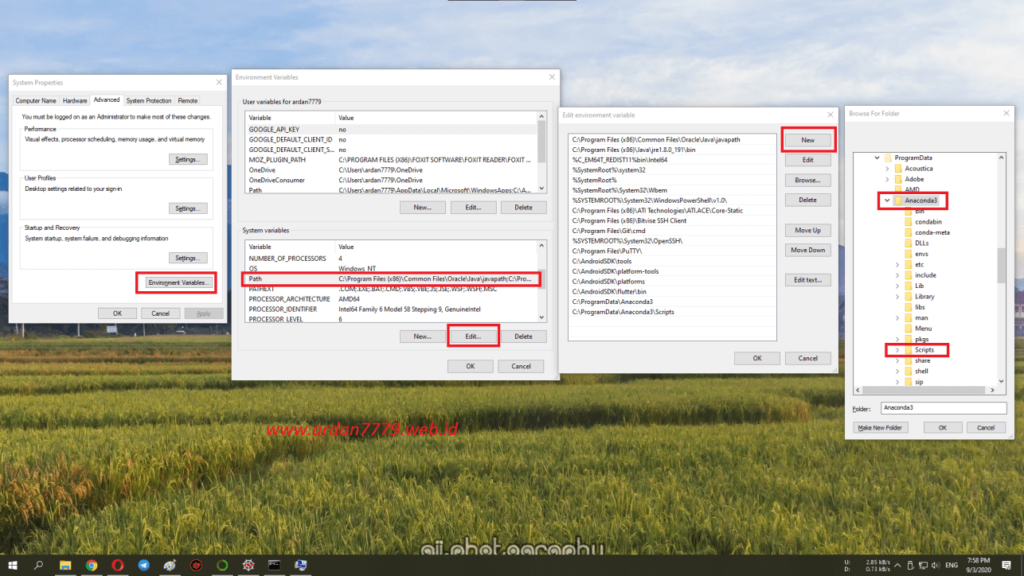Expand the Lib folder in Browse For Folder

(897, 285)
